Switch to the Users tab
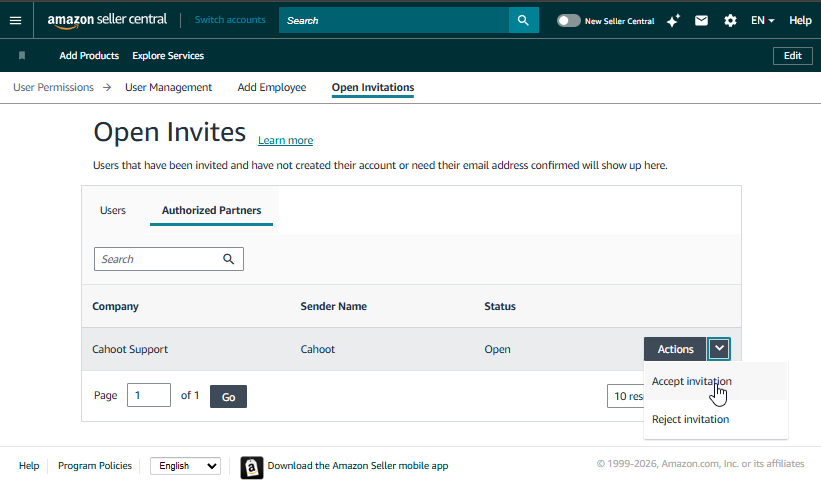The image size is (821, 490). (x=113, y=210)
